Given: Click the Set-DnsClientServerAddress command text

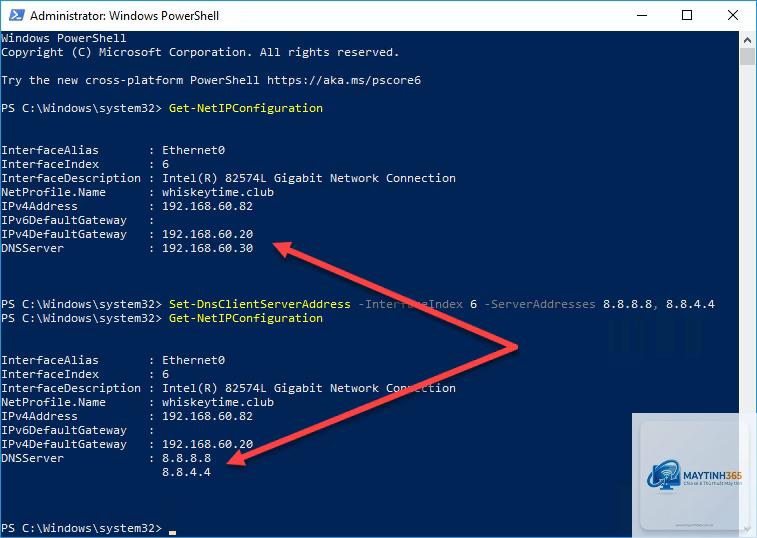Looking at the screenshot, I should coord(260,304).
